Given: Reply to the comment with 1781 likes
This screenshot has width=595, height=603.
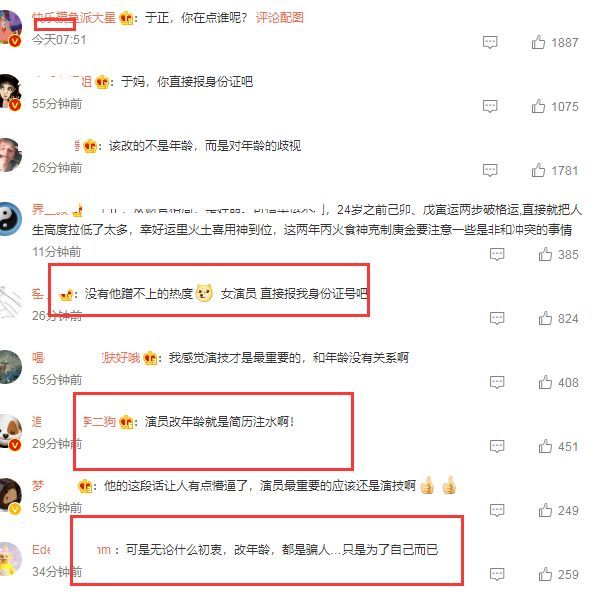Looking at the screenshot, I should (x=490, y=170).
